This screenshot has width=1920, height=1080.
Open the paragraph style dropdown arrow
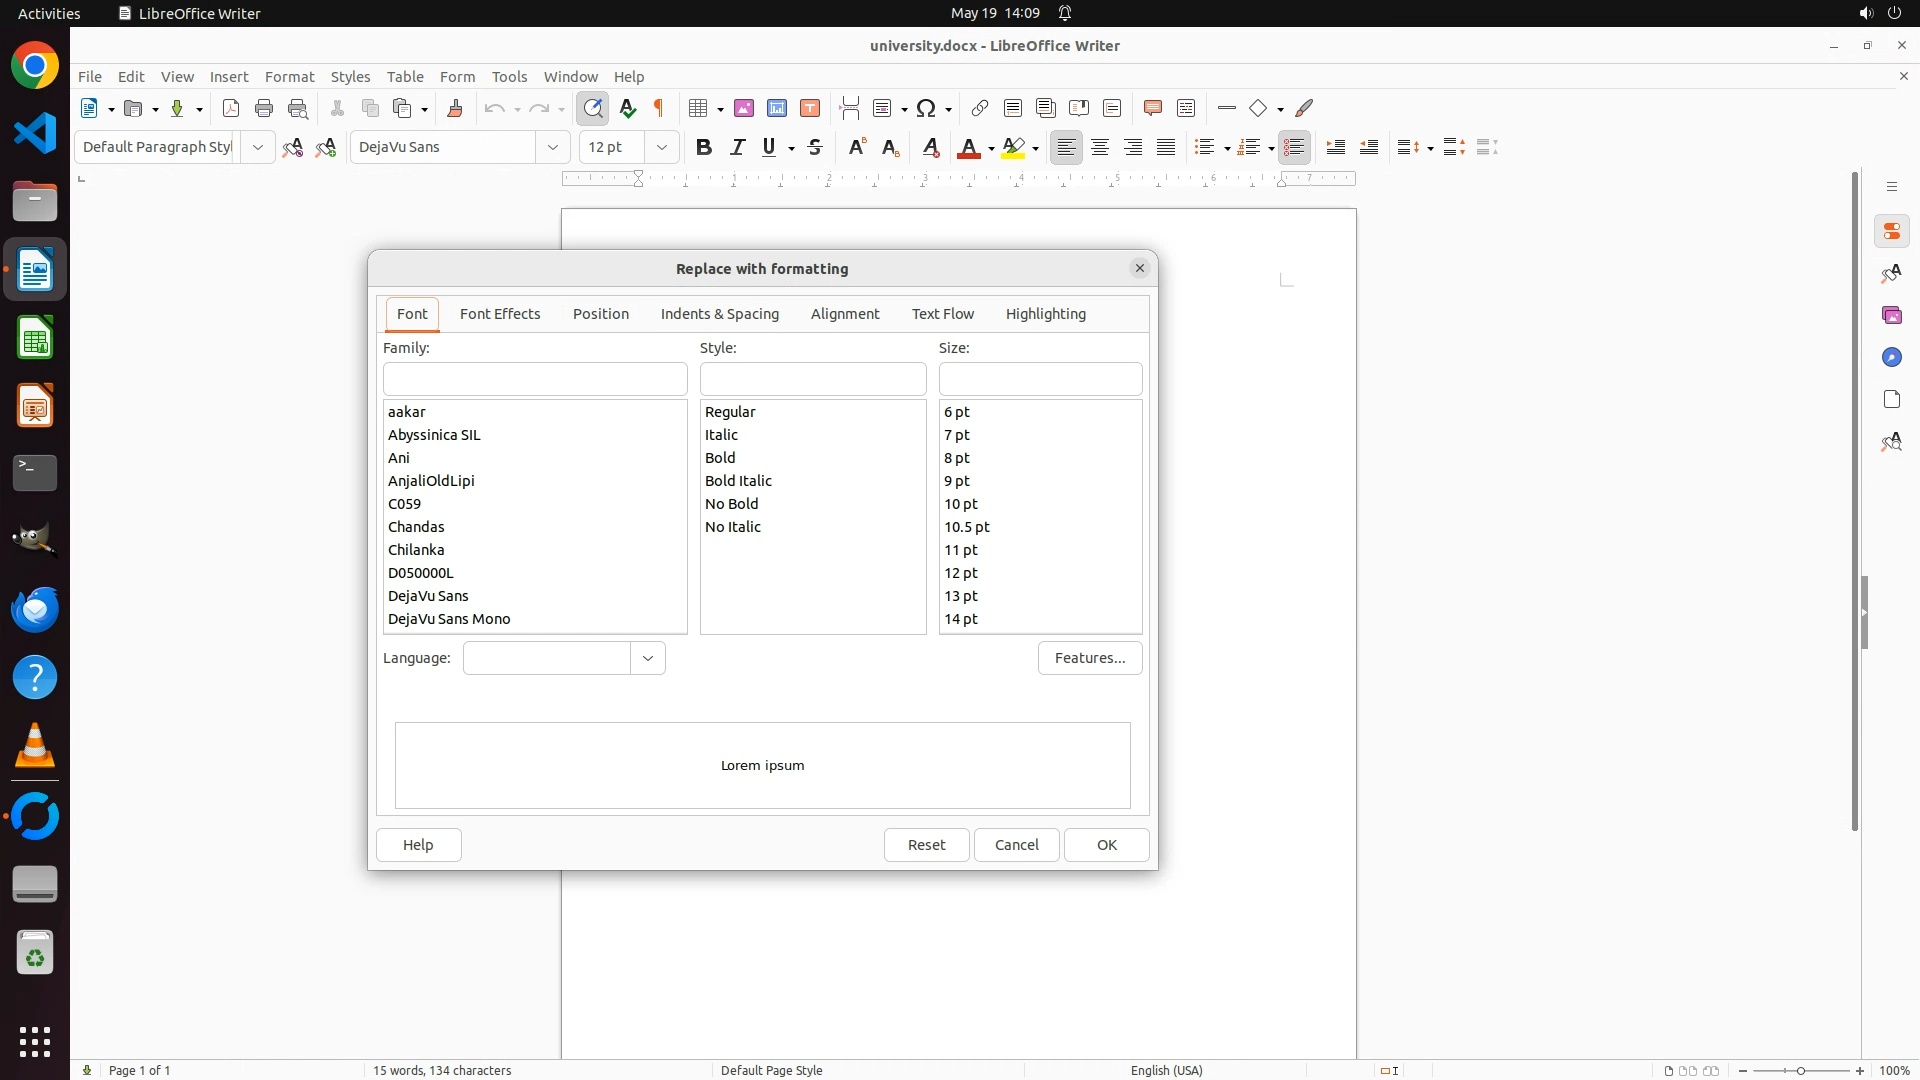pos(258,147)
